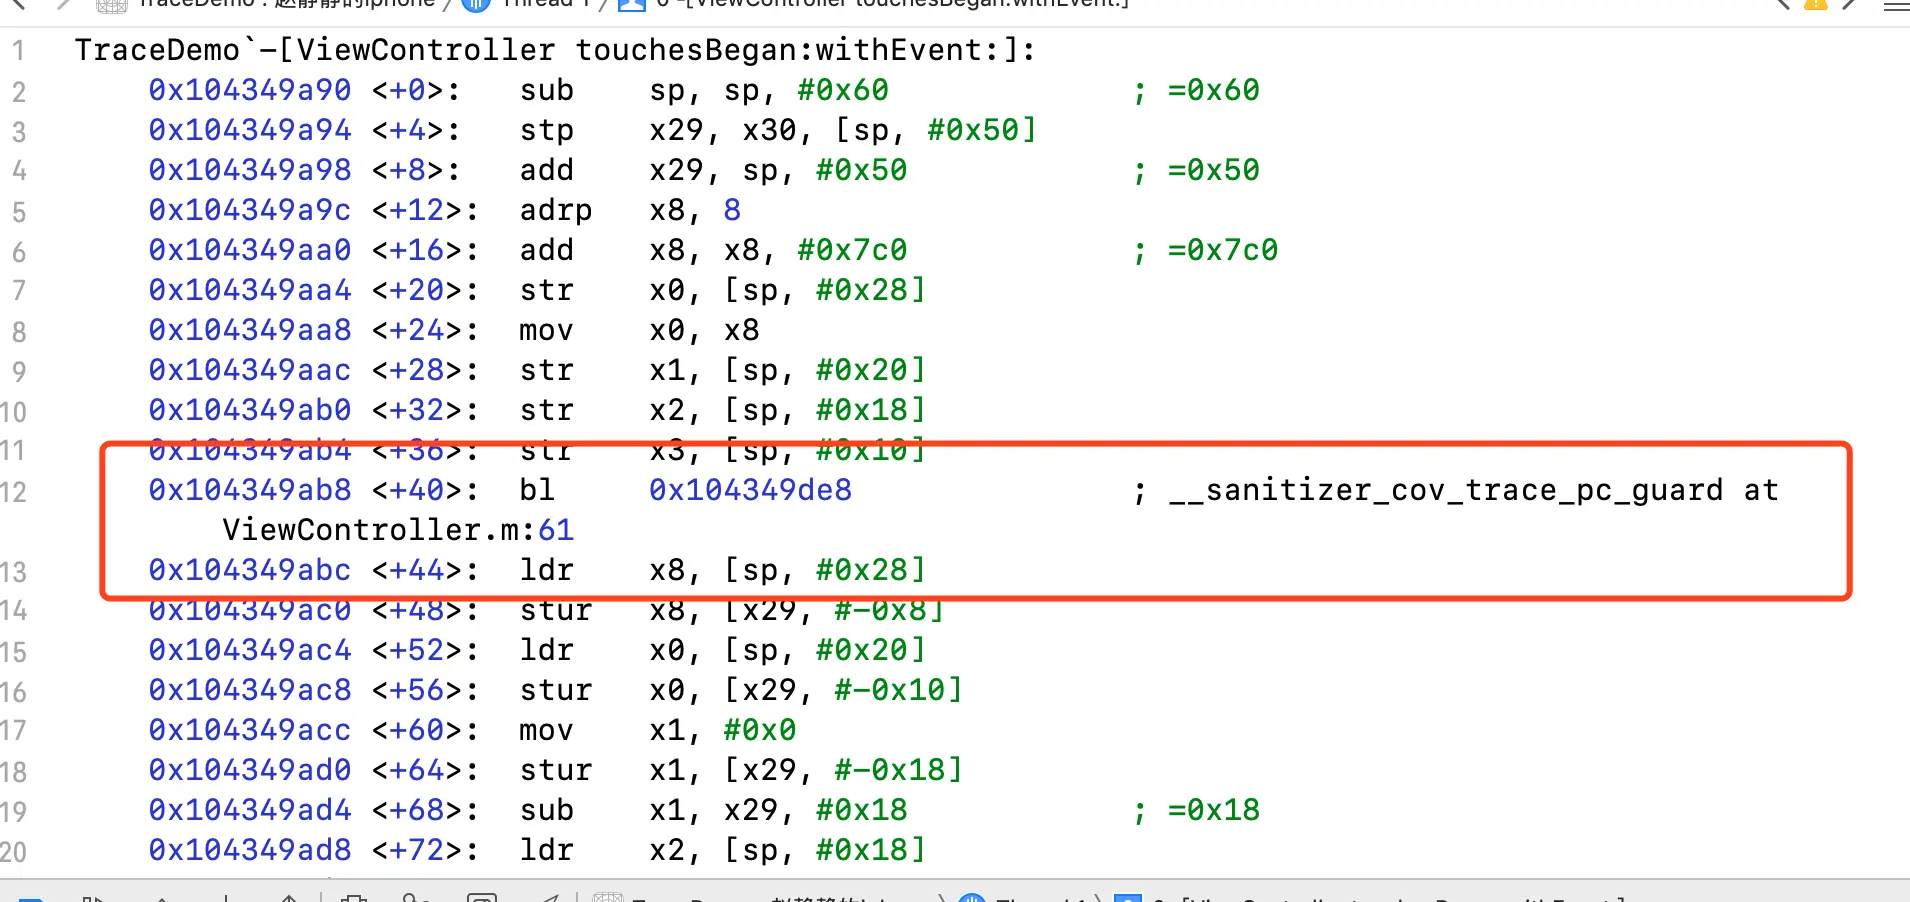The width and height of the screenshot is (1910, 902).
Task: Click simulate location arrow in debug bar
Action: pyautogui.click(x=550, y=897)
